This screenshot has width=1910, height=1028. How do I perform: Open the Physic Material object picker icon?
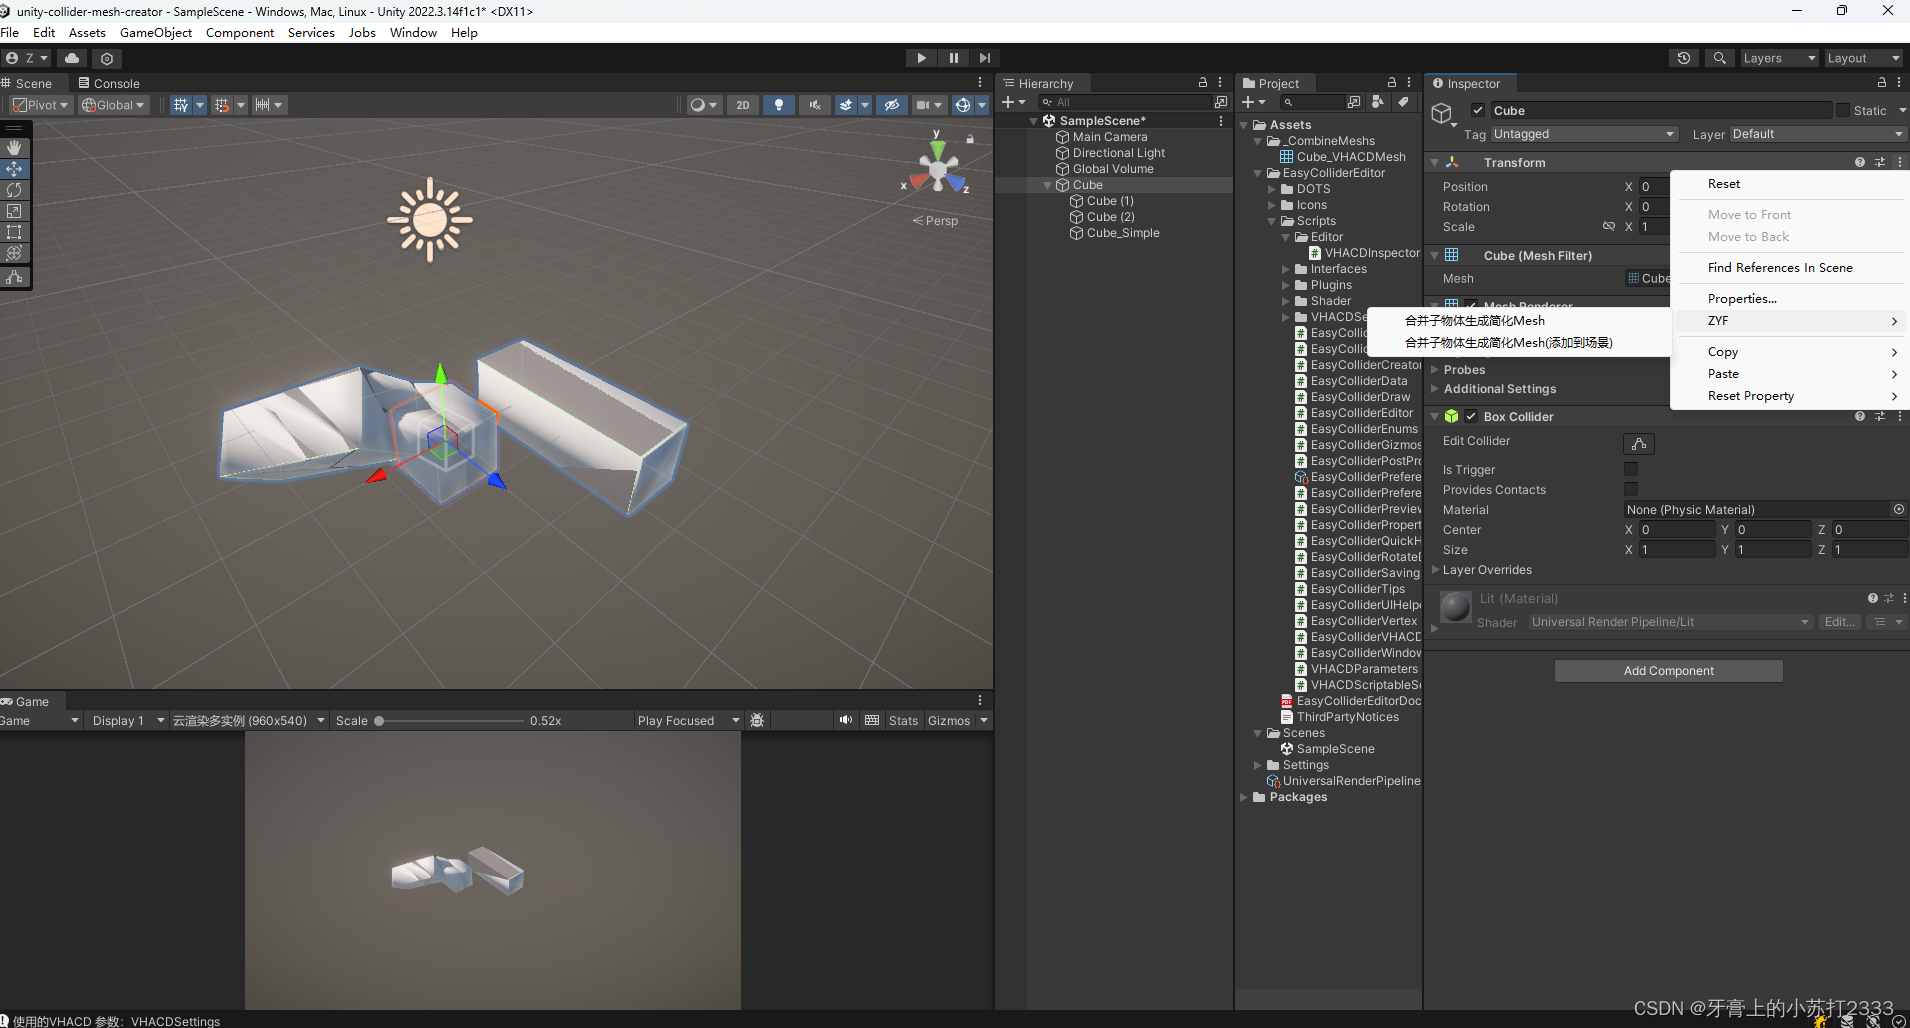1898,509
